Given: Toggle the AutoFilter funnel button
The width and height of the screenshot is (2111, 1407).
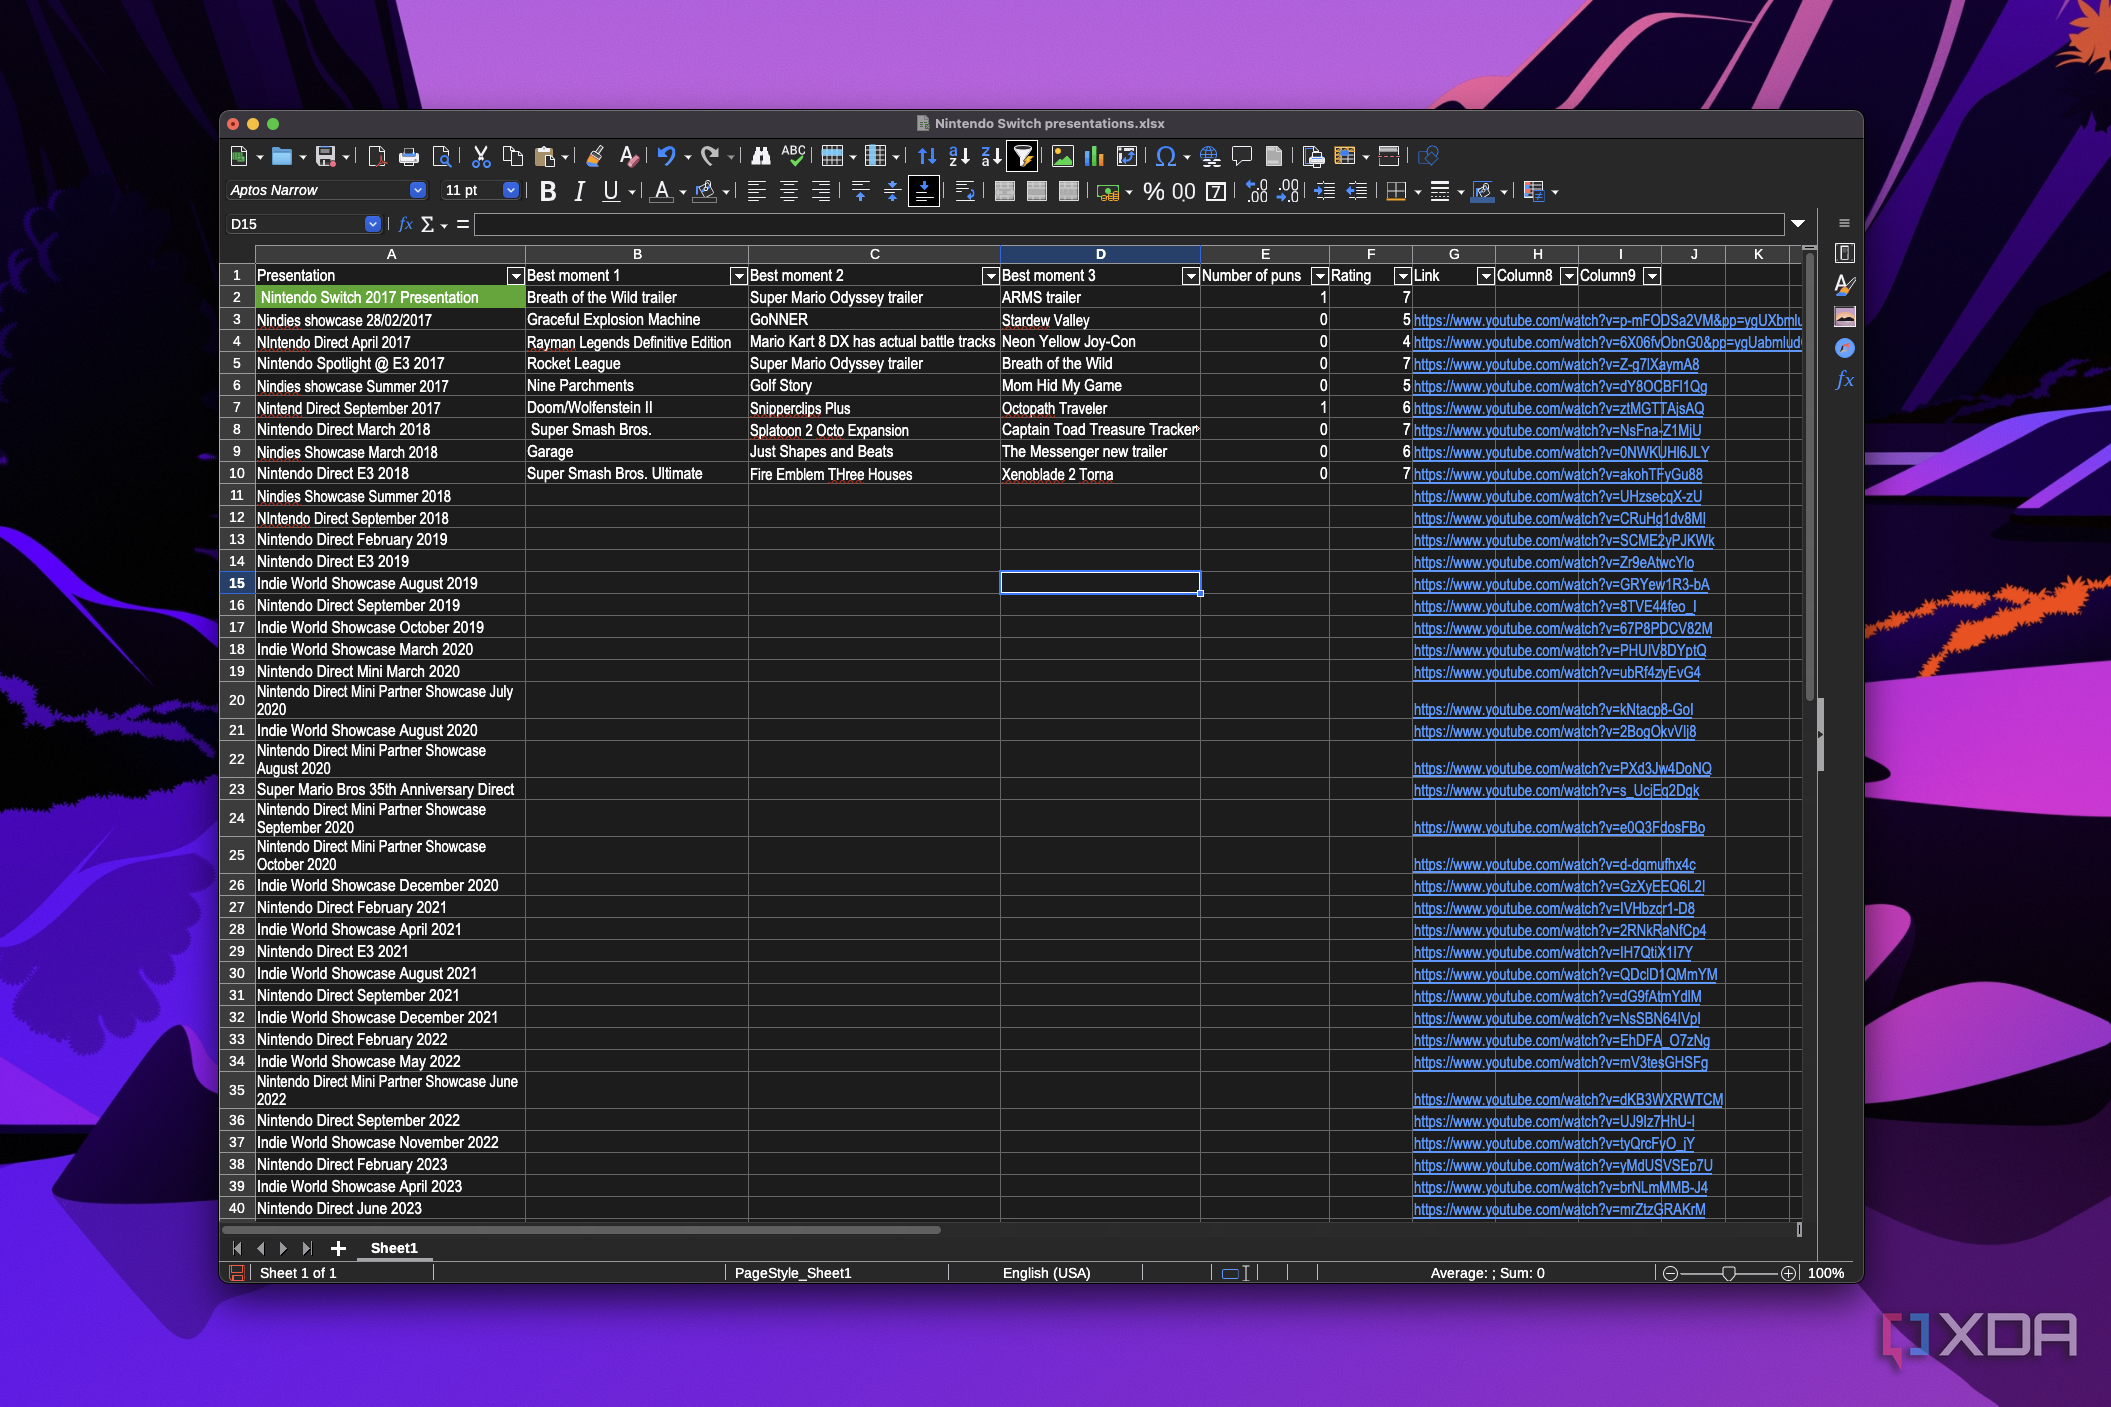Looking at the screenshot, I should 1023,156.
